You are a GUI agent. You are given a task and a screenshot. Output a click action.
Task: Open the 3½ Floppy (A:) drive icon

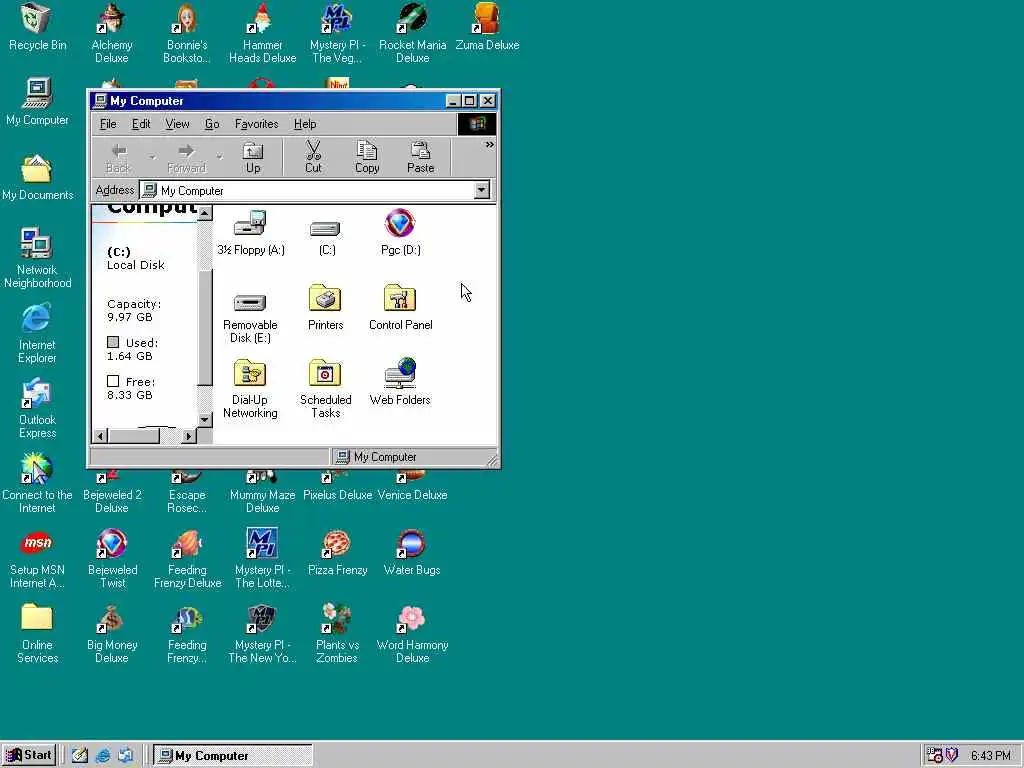[251, 232]
